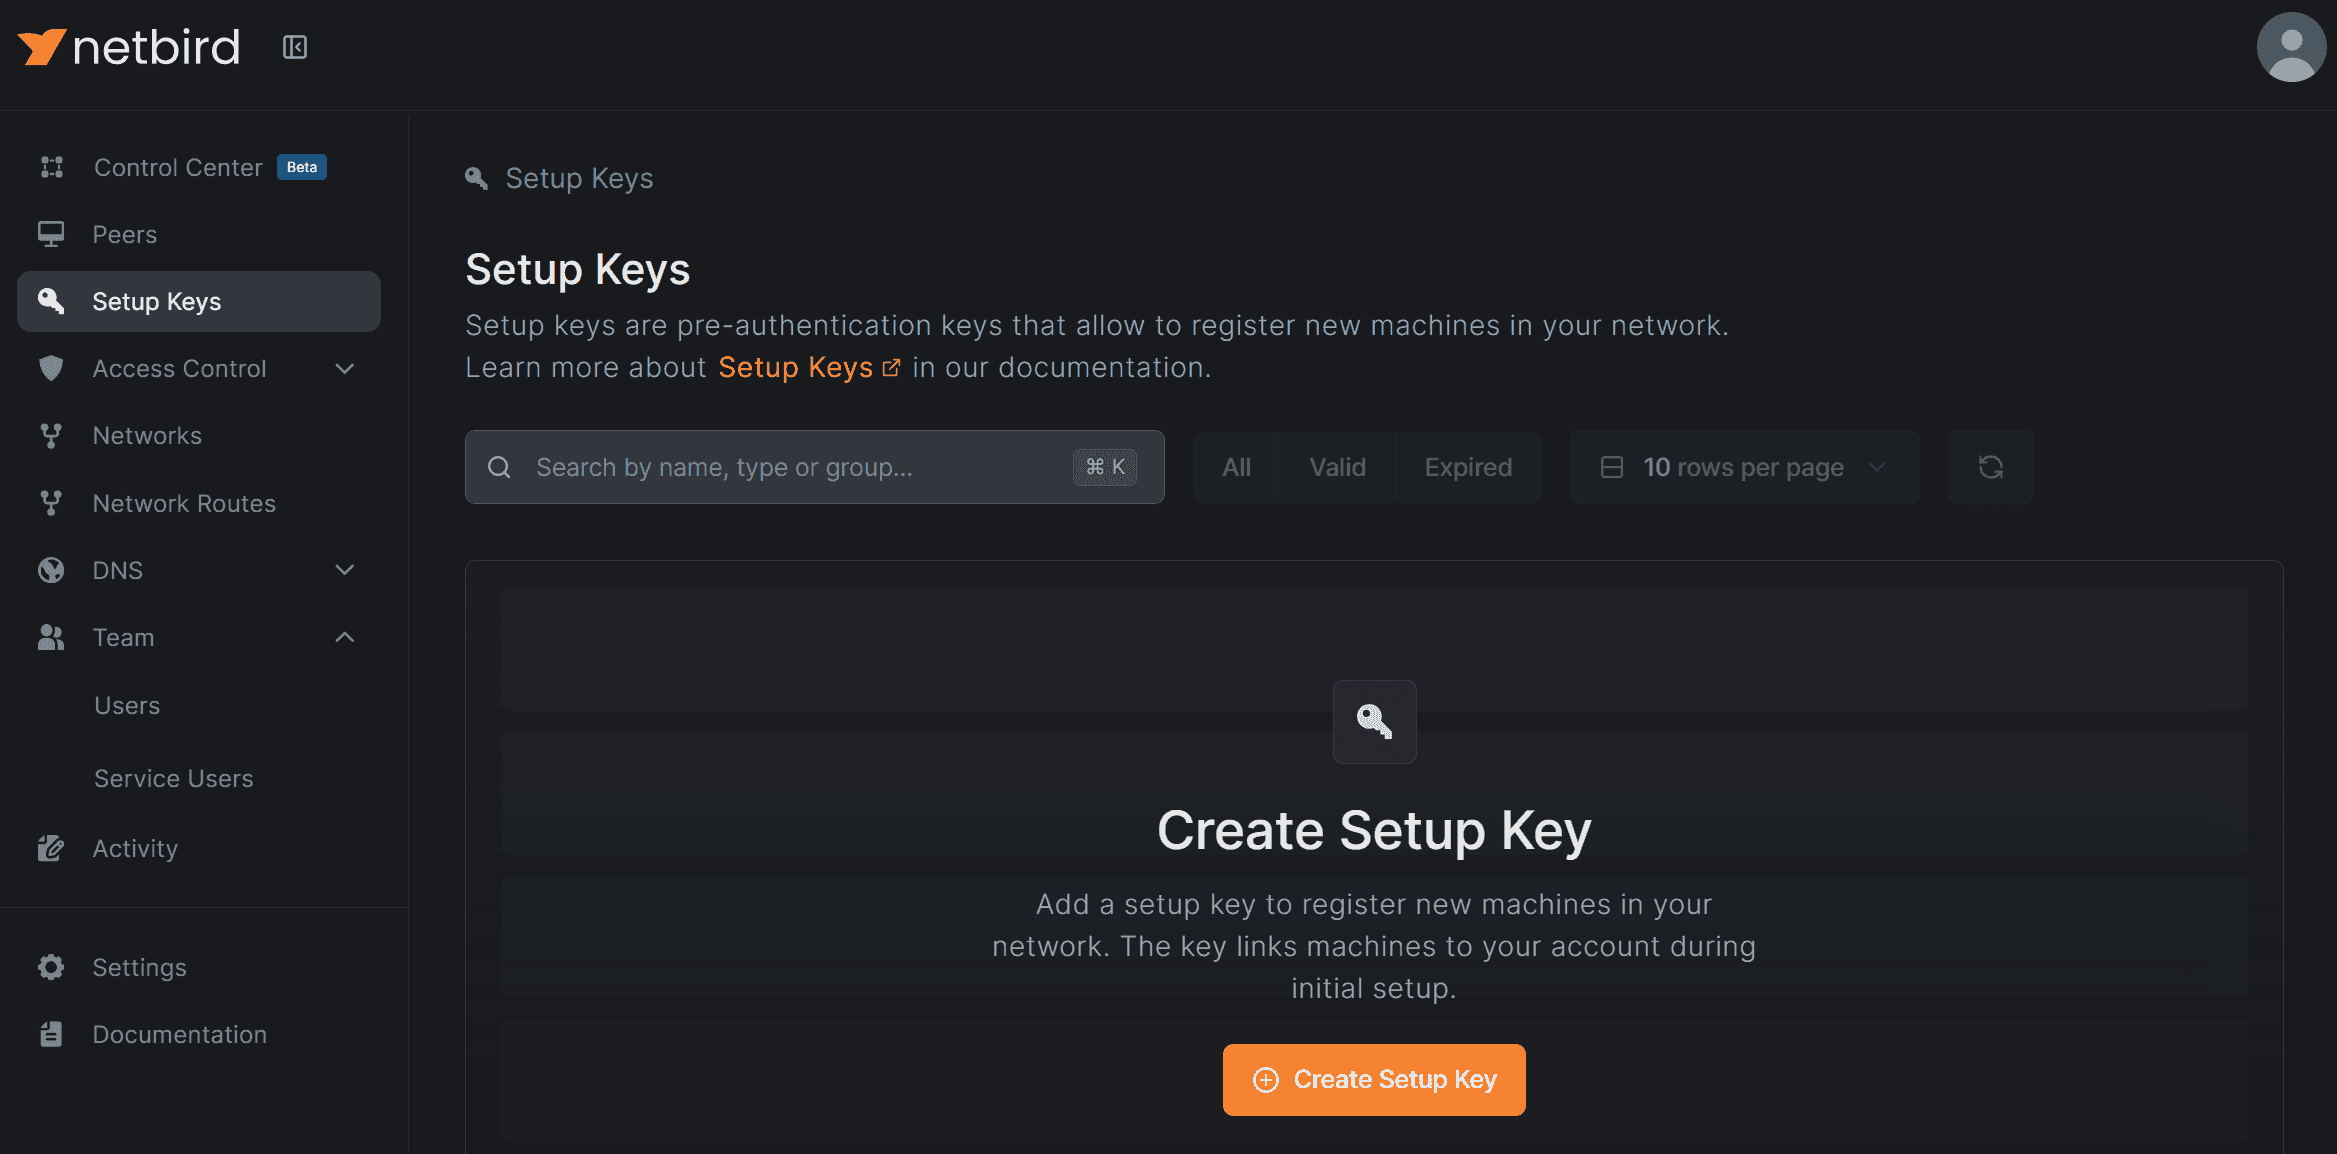
Task: Open Service Users in sidebar
Action: pos(173,778)
